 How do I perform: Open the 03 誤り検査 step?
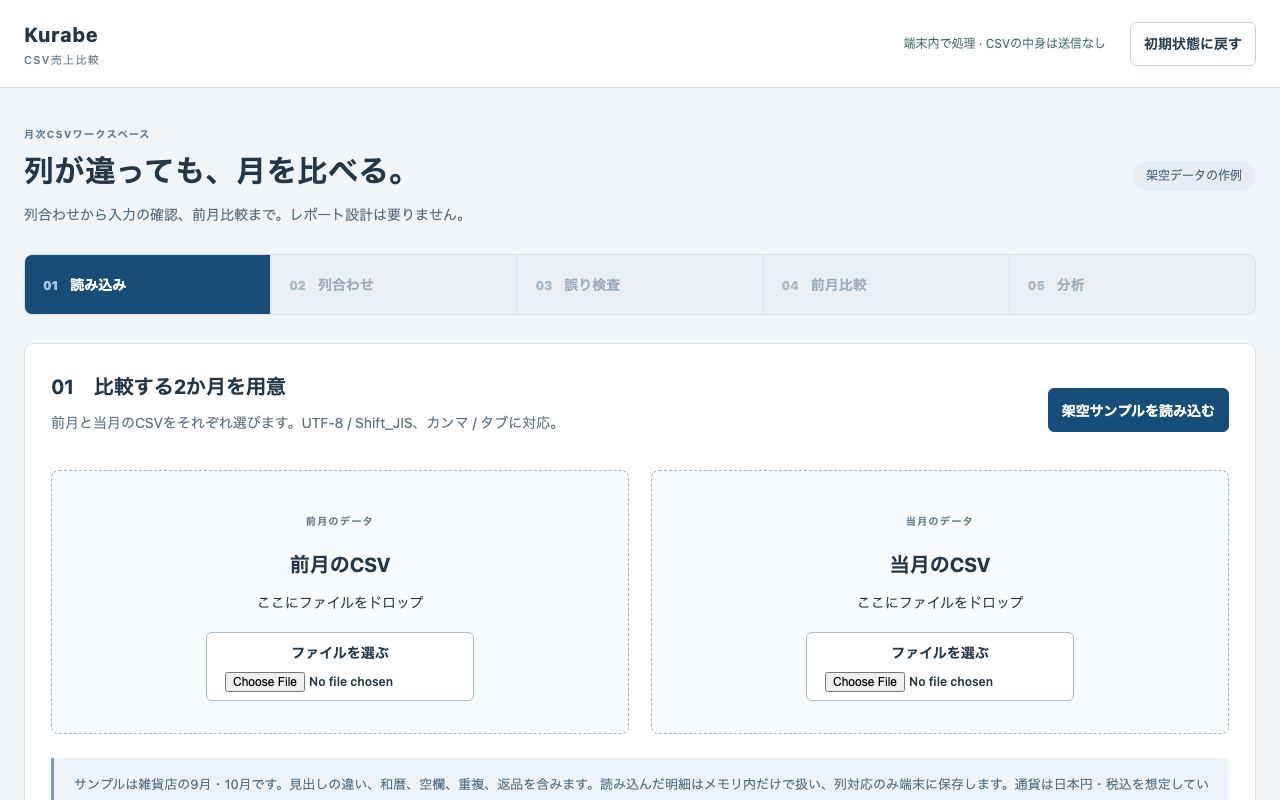coord(640,285)
